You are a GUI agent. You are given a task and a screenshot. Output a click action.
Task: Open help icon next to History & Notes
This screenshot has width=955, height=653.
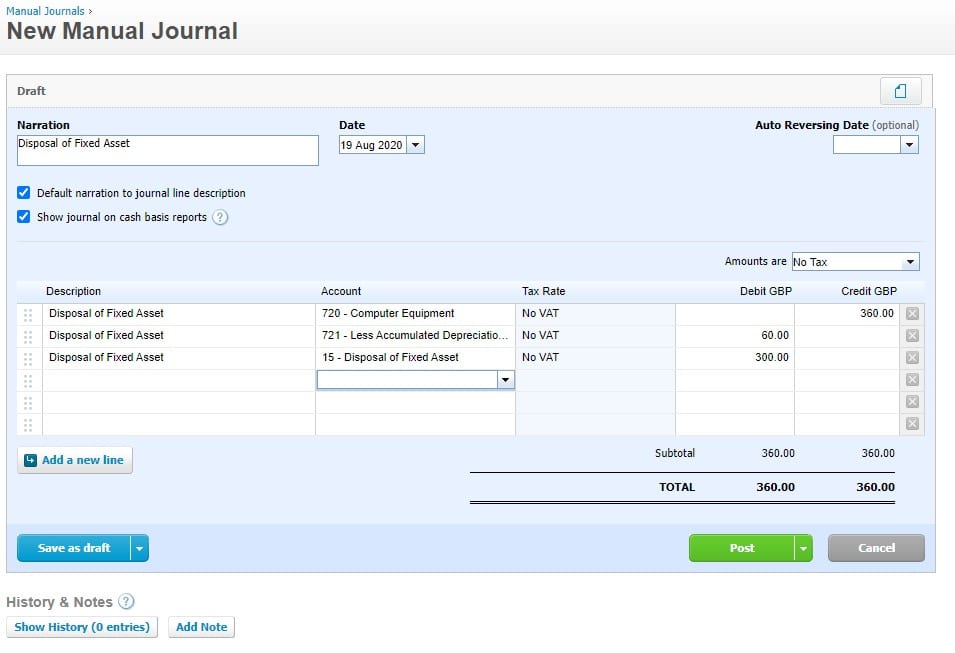coord(126,602)
